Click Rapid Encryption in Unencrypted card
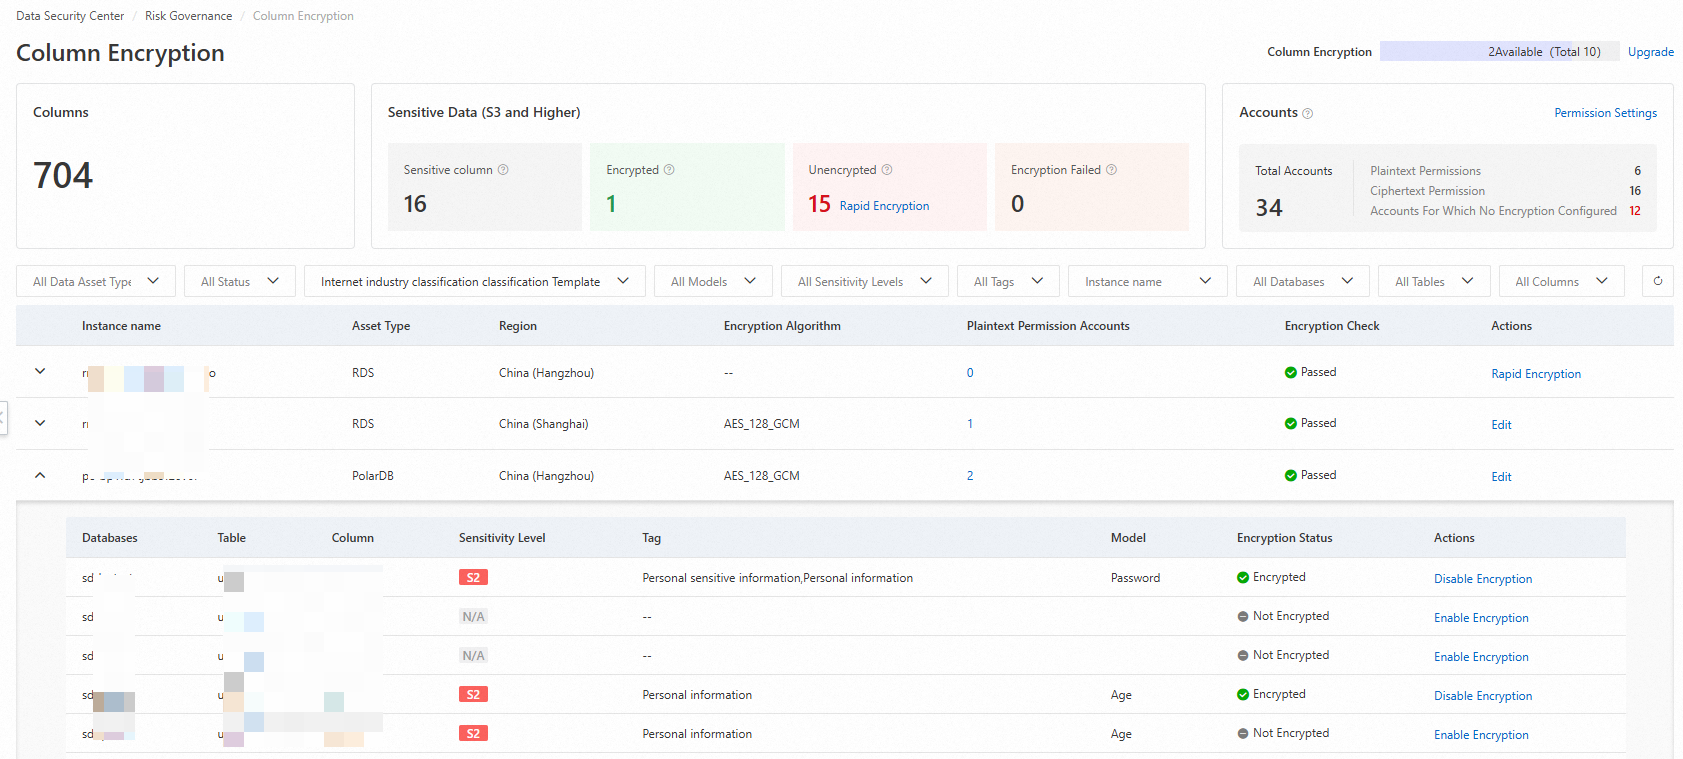This screenshot has height=759, width=1683. click(x=884, y=206)
